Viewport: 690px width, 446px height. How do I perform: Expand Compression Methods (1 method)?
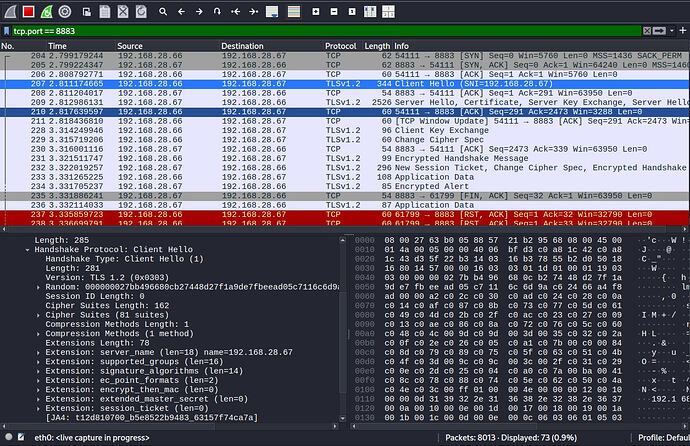click(x=38, y=334)
